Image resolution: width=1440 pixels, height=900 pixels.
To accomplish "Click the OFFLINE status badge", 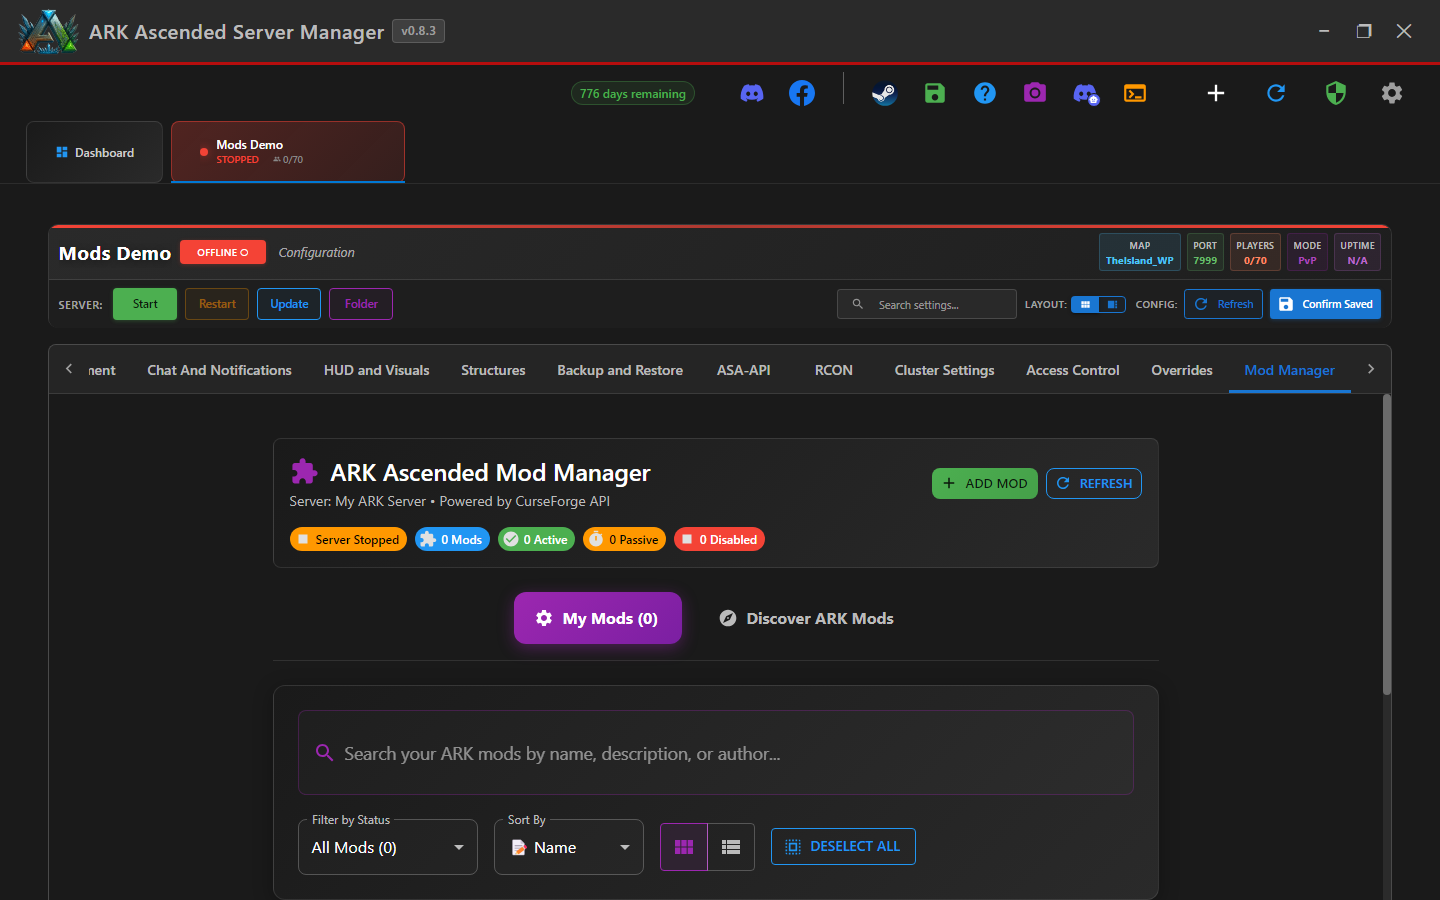I will click(x=223, y=252).
